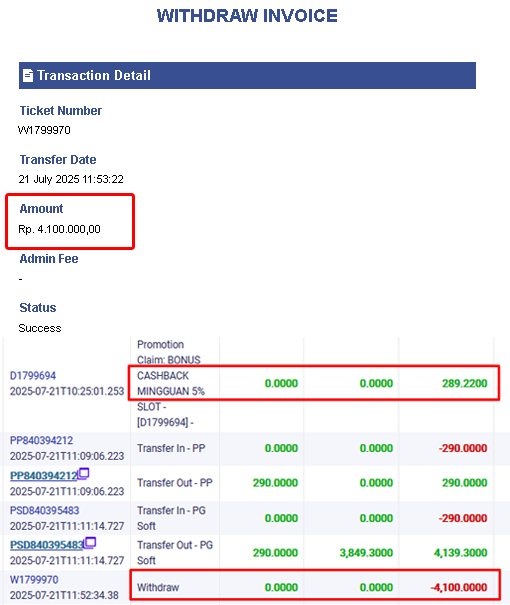
Task: Click the copy icon next to PSD840395483 link
Action: [x=90, y=542]
